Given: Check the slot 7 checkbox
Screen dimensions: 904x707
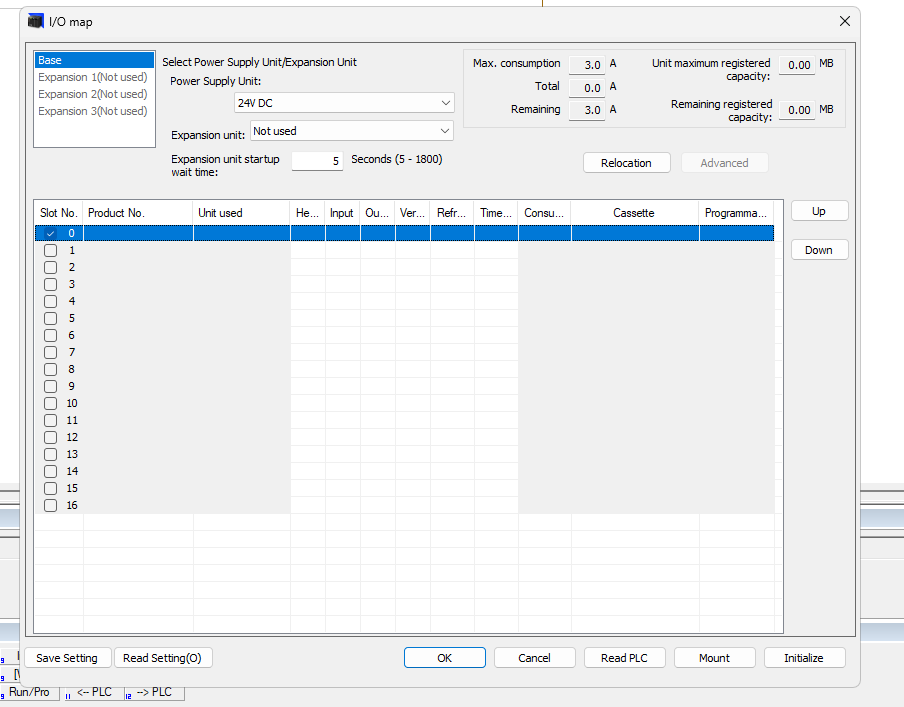Looking at the screenshot, I should point(51,352).
